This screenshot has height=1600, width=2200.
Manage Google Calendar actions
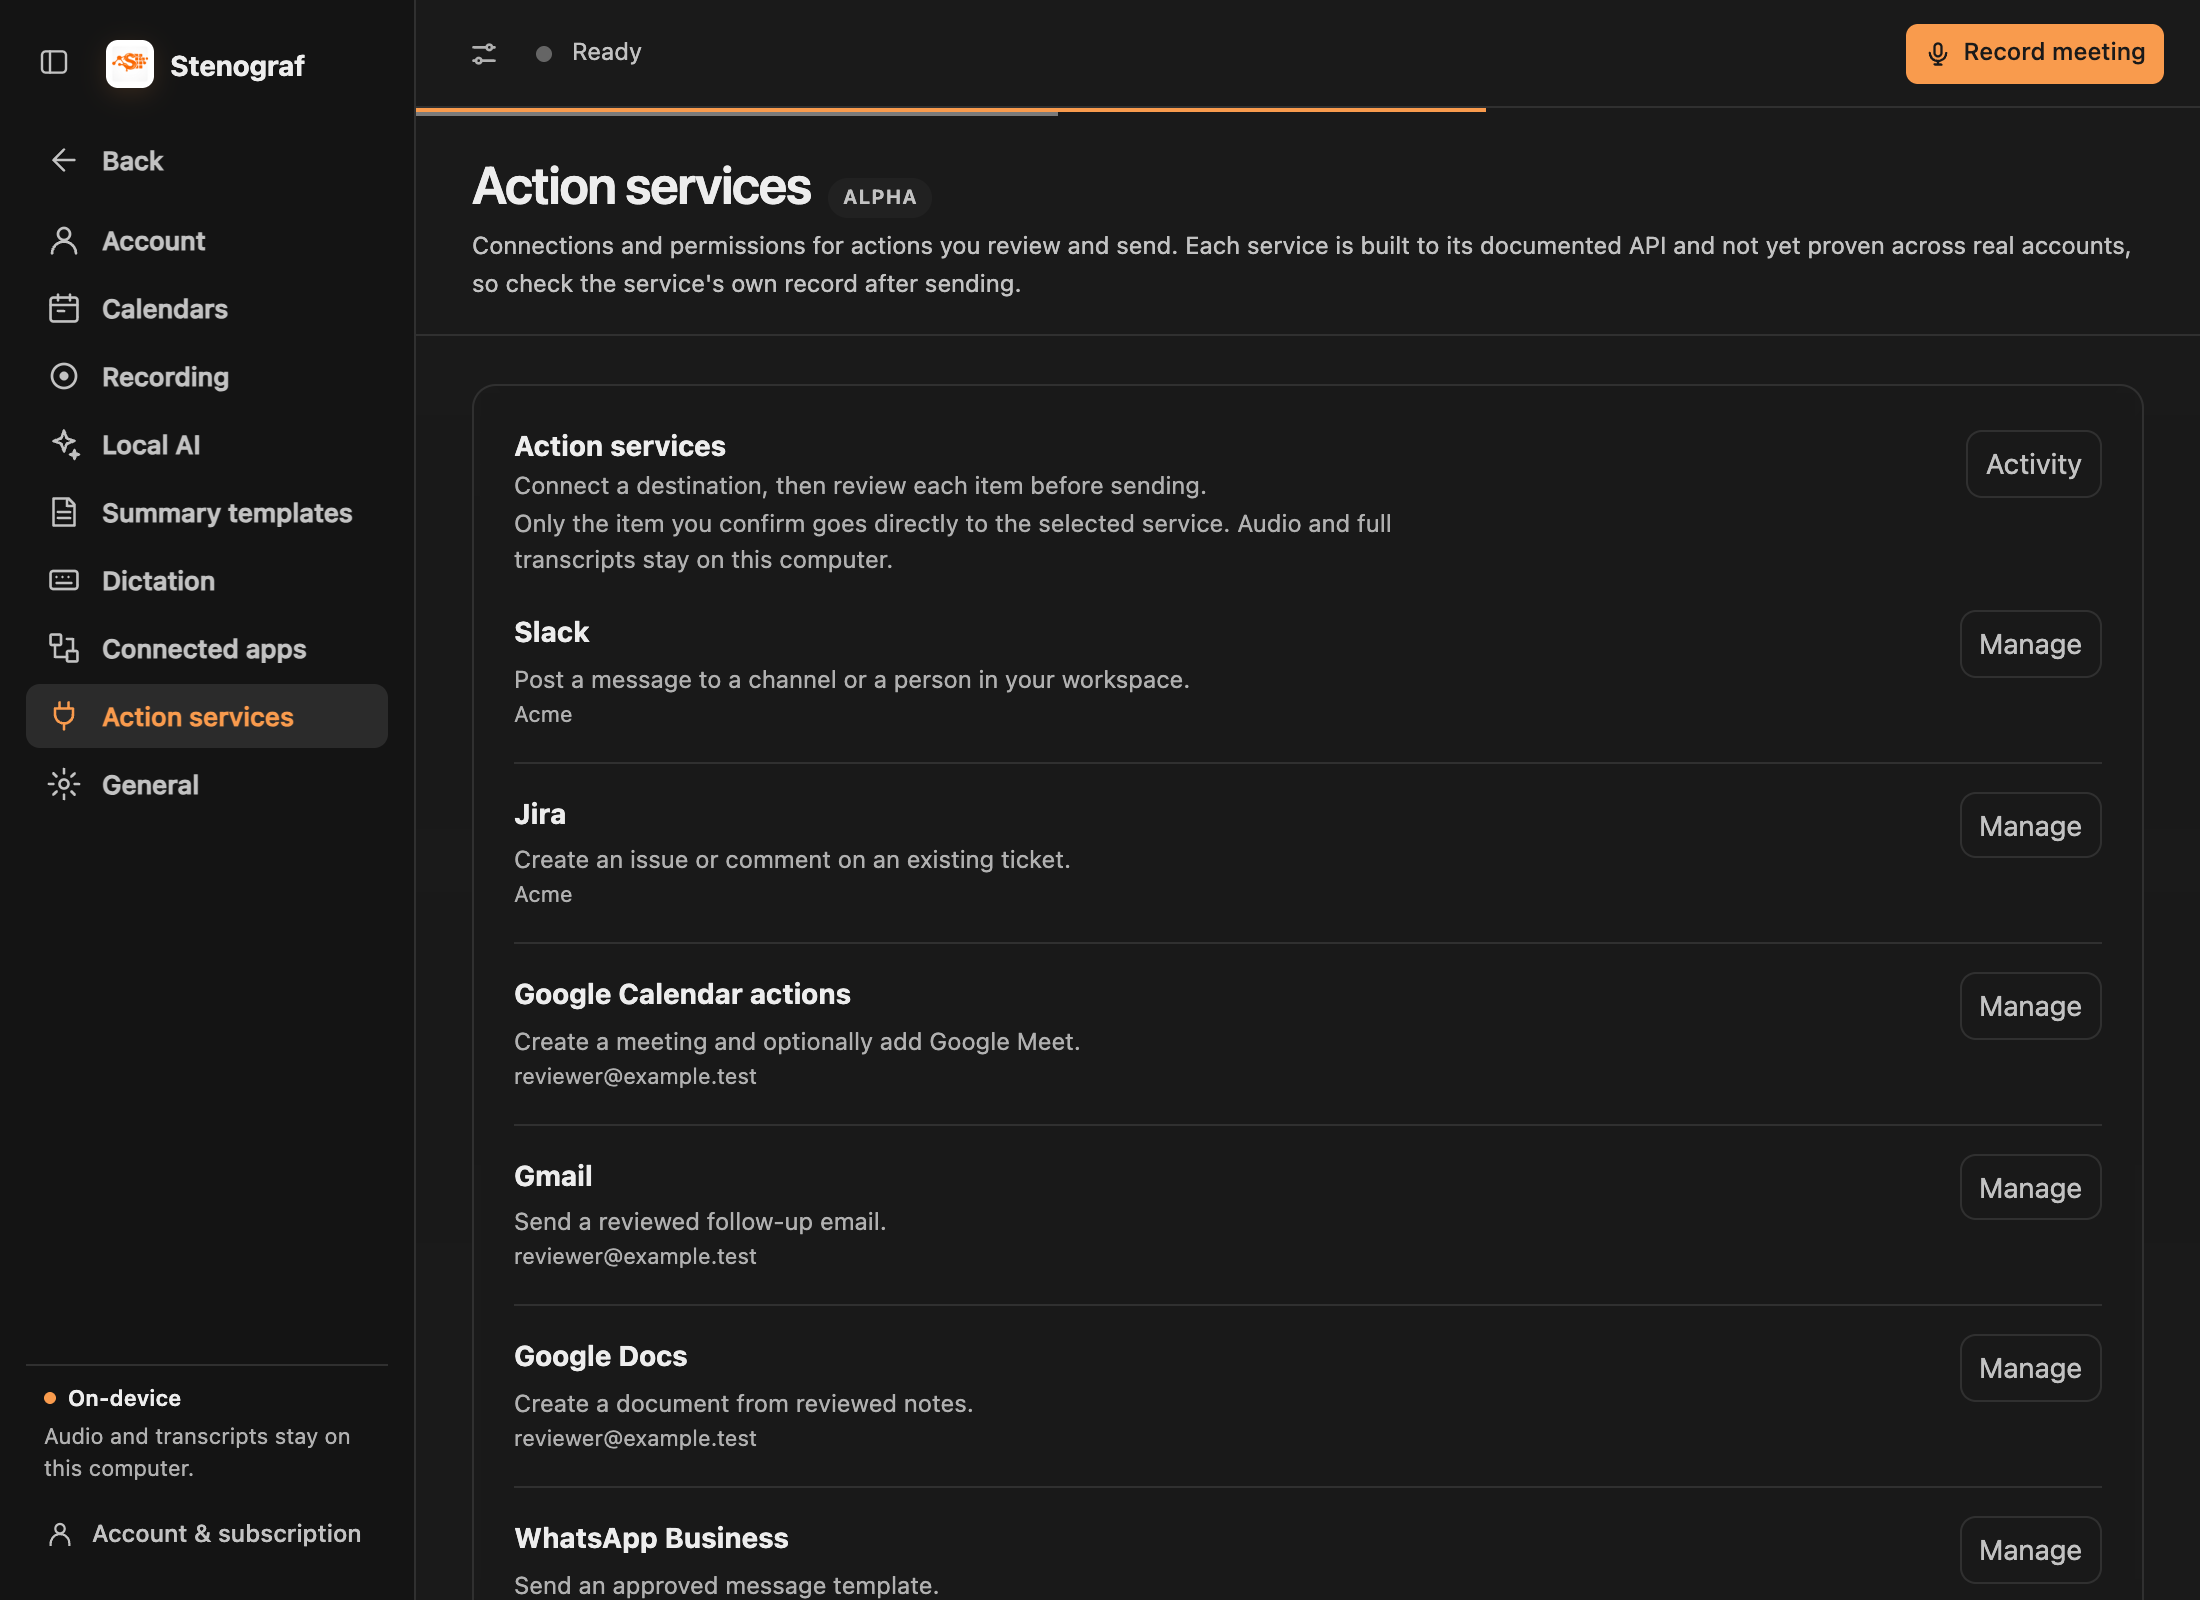(x=2030, y=1006)
